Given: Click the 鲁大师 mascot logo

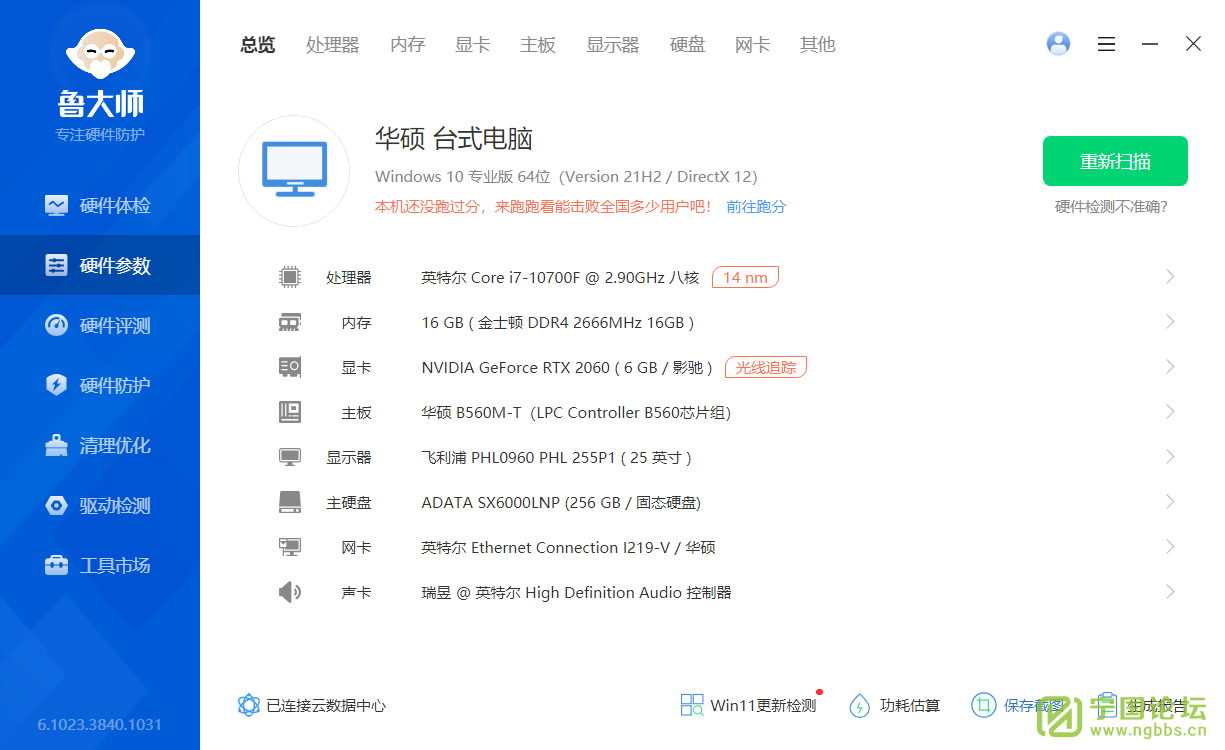Looking at the screenshot, I should (100, 54).
